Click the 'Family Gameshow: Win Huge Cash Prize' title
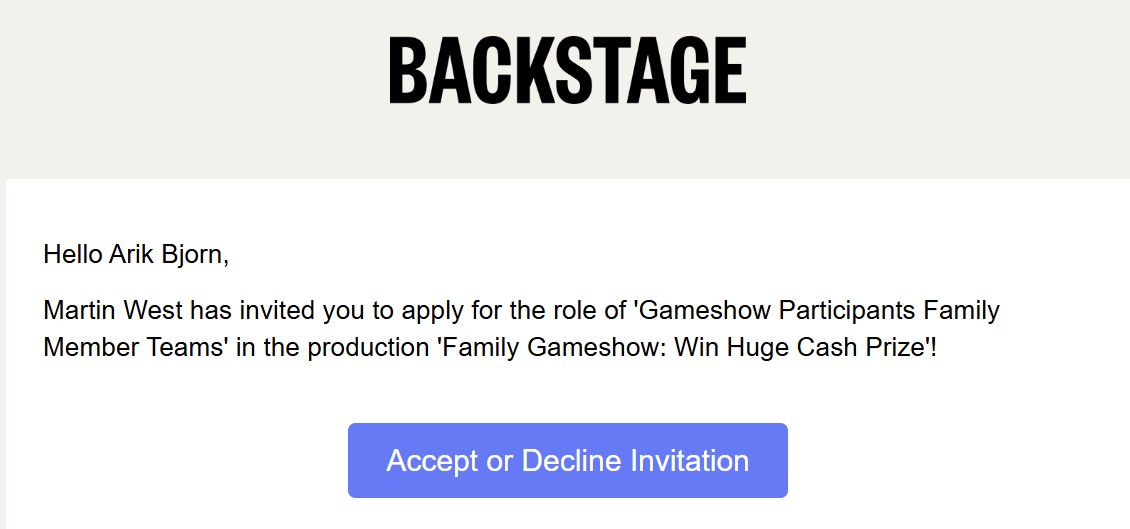The width and height of the screenshot is (1130, 529). 681,348
